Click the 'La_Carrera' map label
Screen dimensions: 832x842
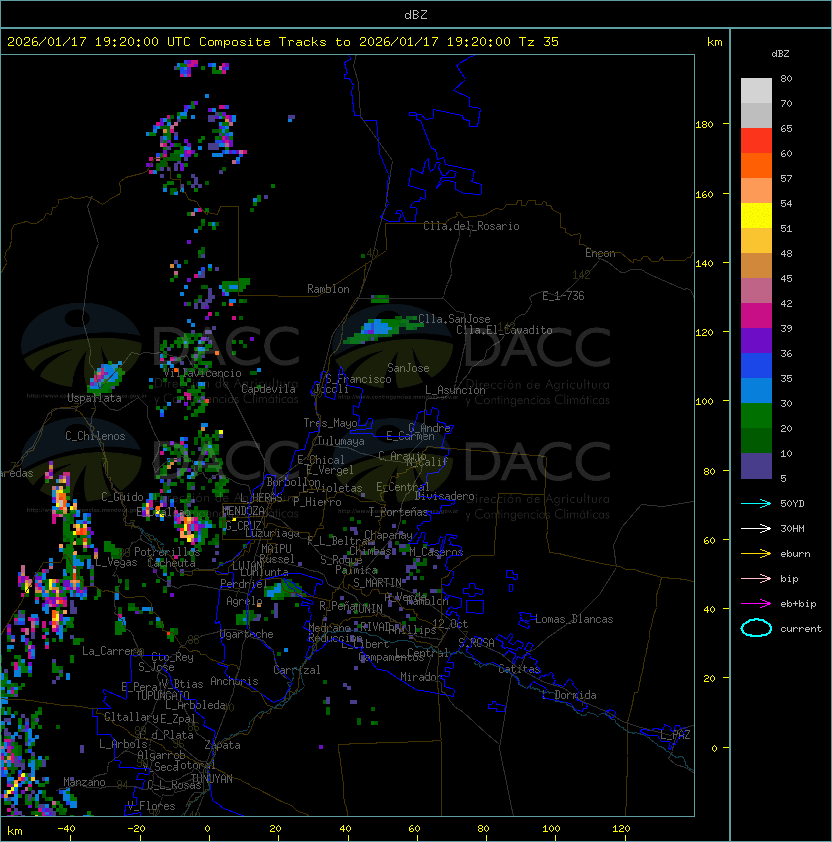click(113, 651)
